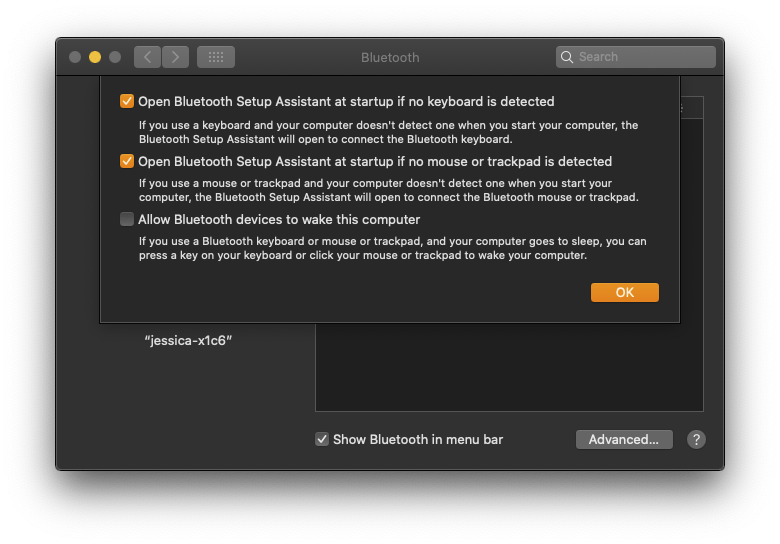The image size is (780, 544).
Task: Click the Bluetooth window title
Action: pos(390,57)
